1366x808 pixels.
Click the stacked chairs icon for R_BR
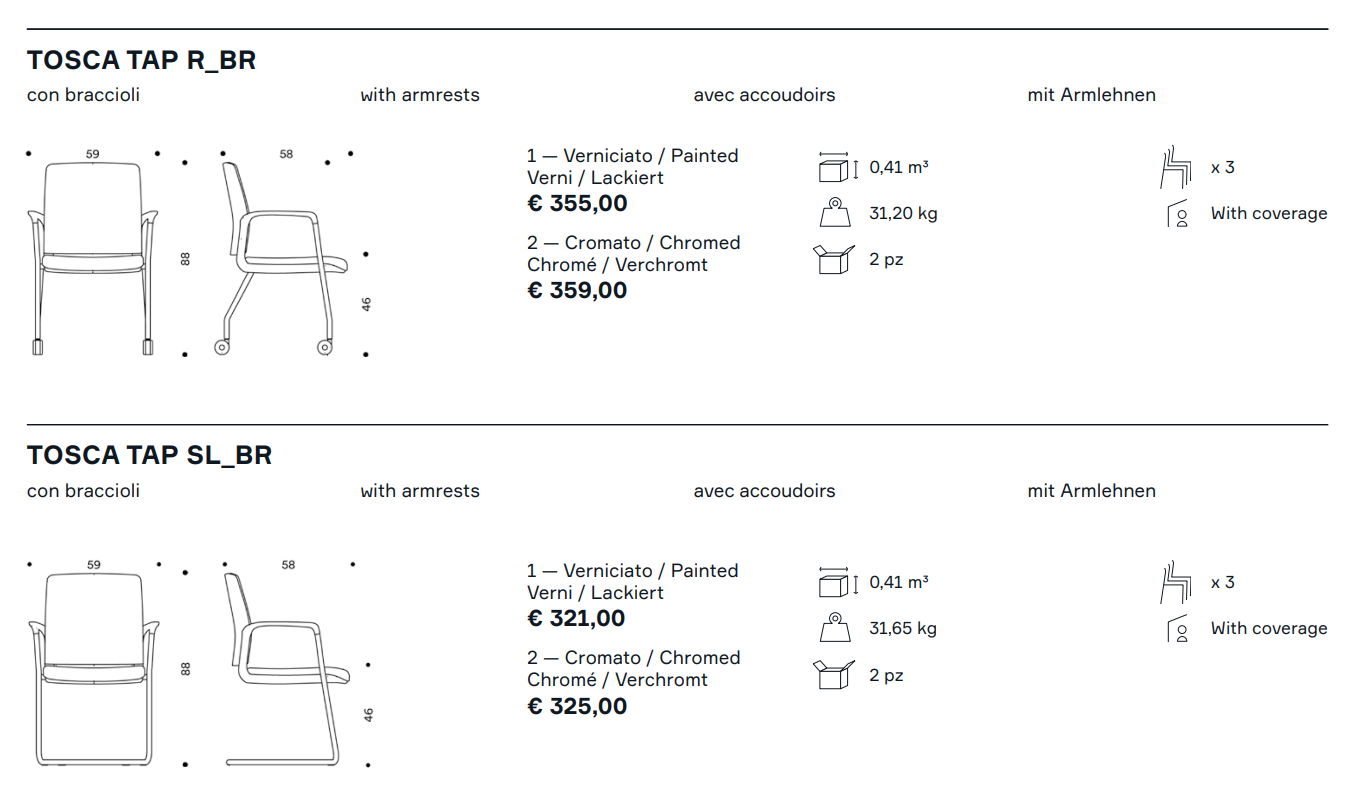pos(1175,167)
